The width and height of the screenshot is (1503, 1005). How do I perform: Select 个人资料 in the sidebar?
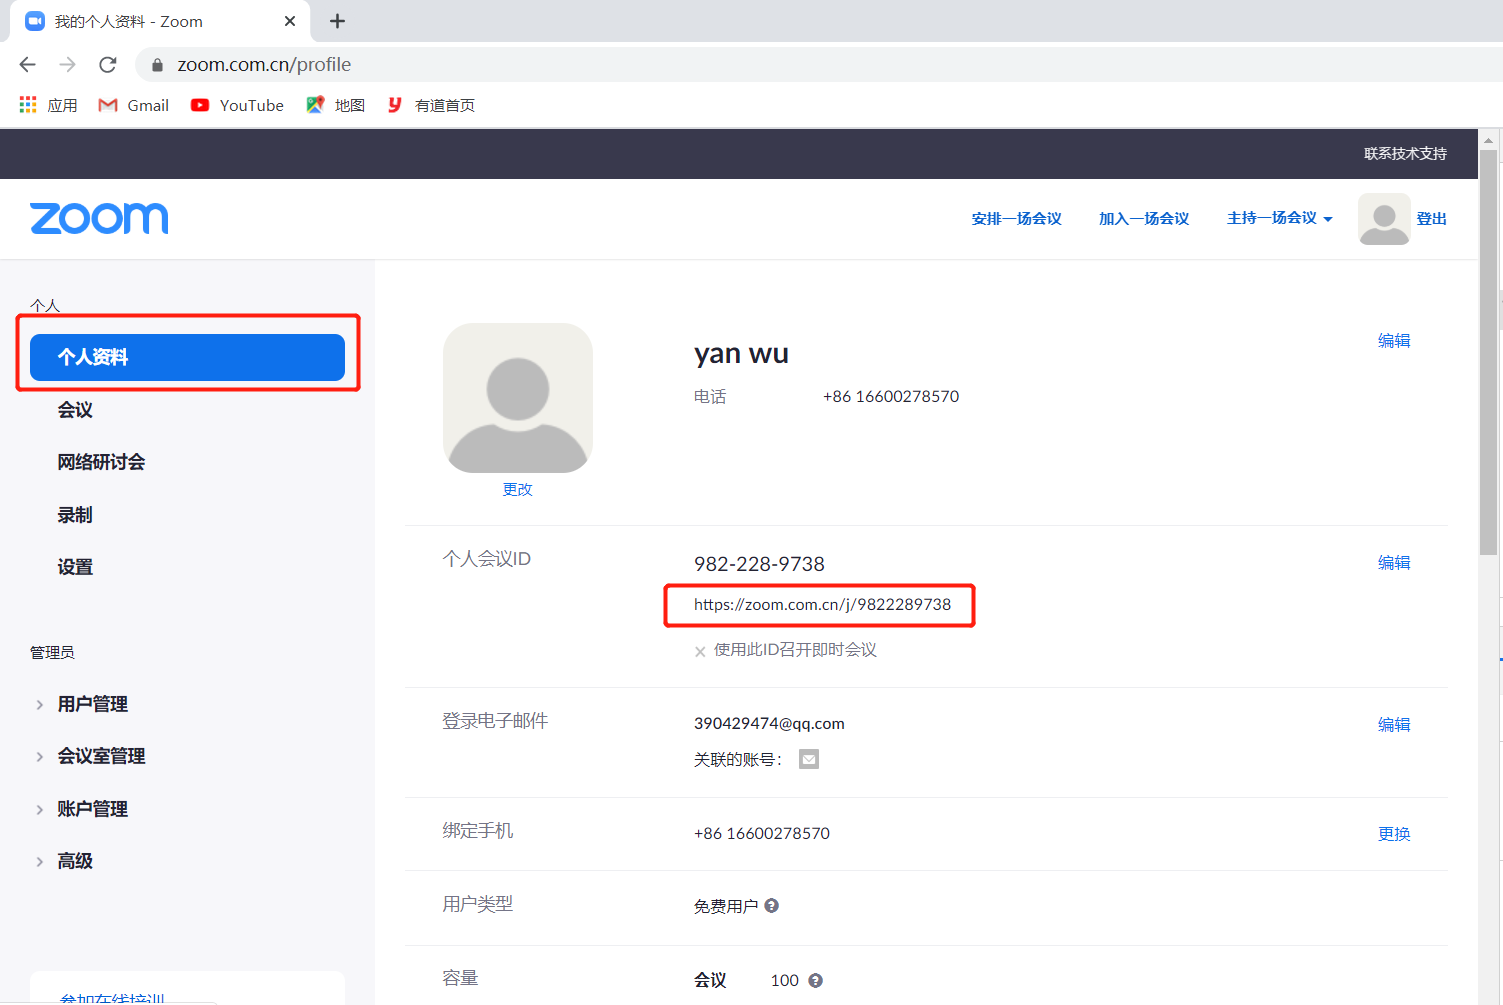click(188, 357)
